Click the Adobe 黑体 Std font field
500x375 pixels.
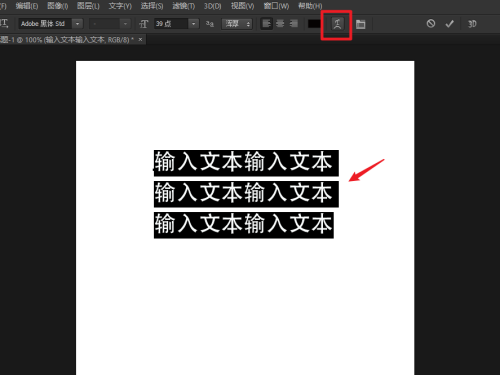tap(45, 24)
